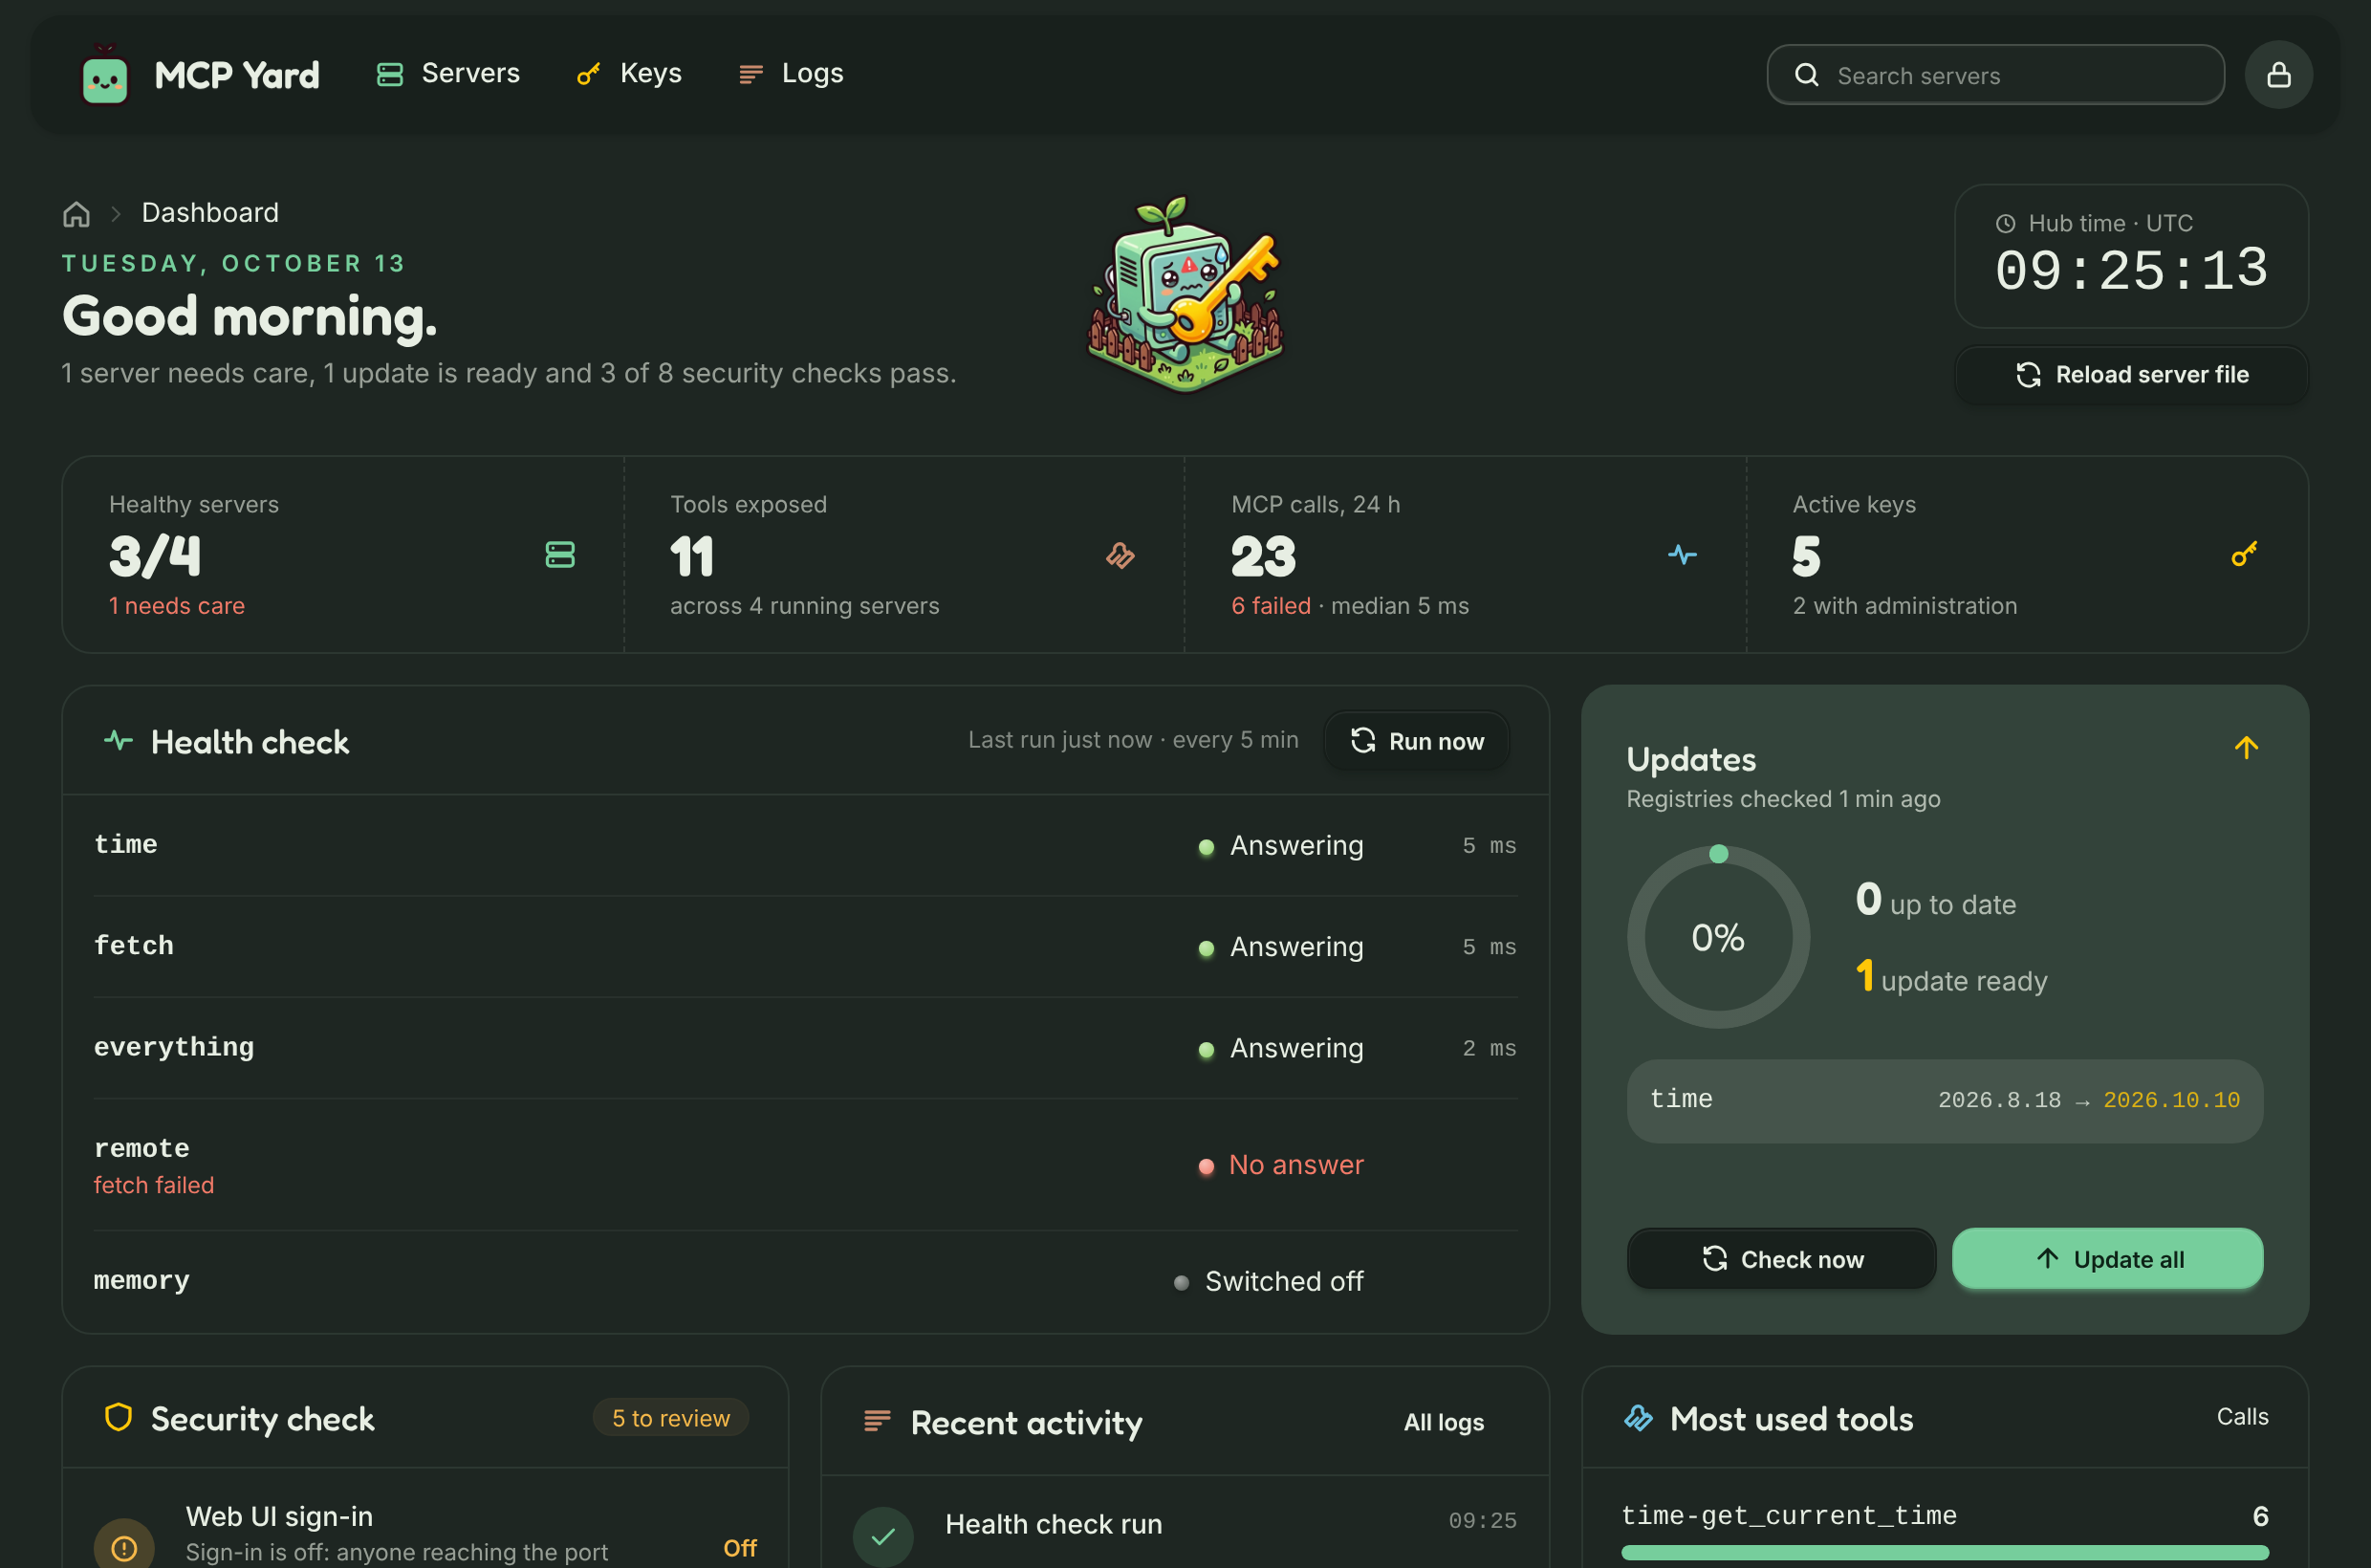This screenshot has width=2371, height=1568.
Task: Click the Health check pulse icon
Action: pos(119,741)
